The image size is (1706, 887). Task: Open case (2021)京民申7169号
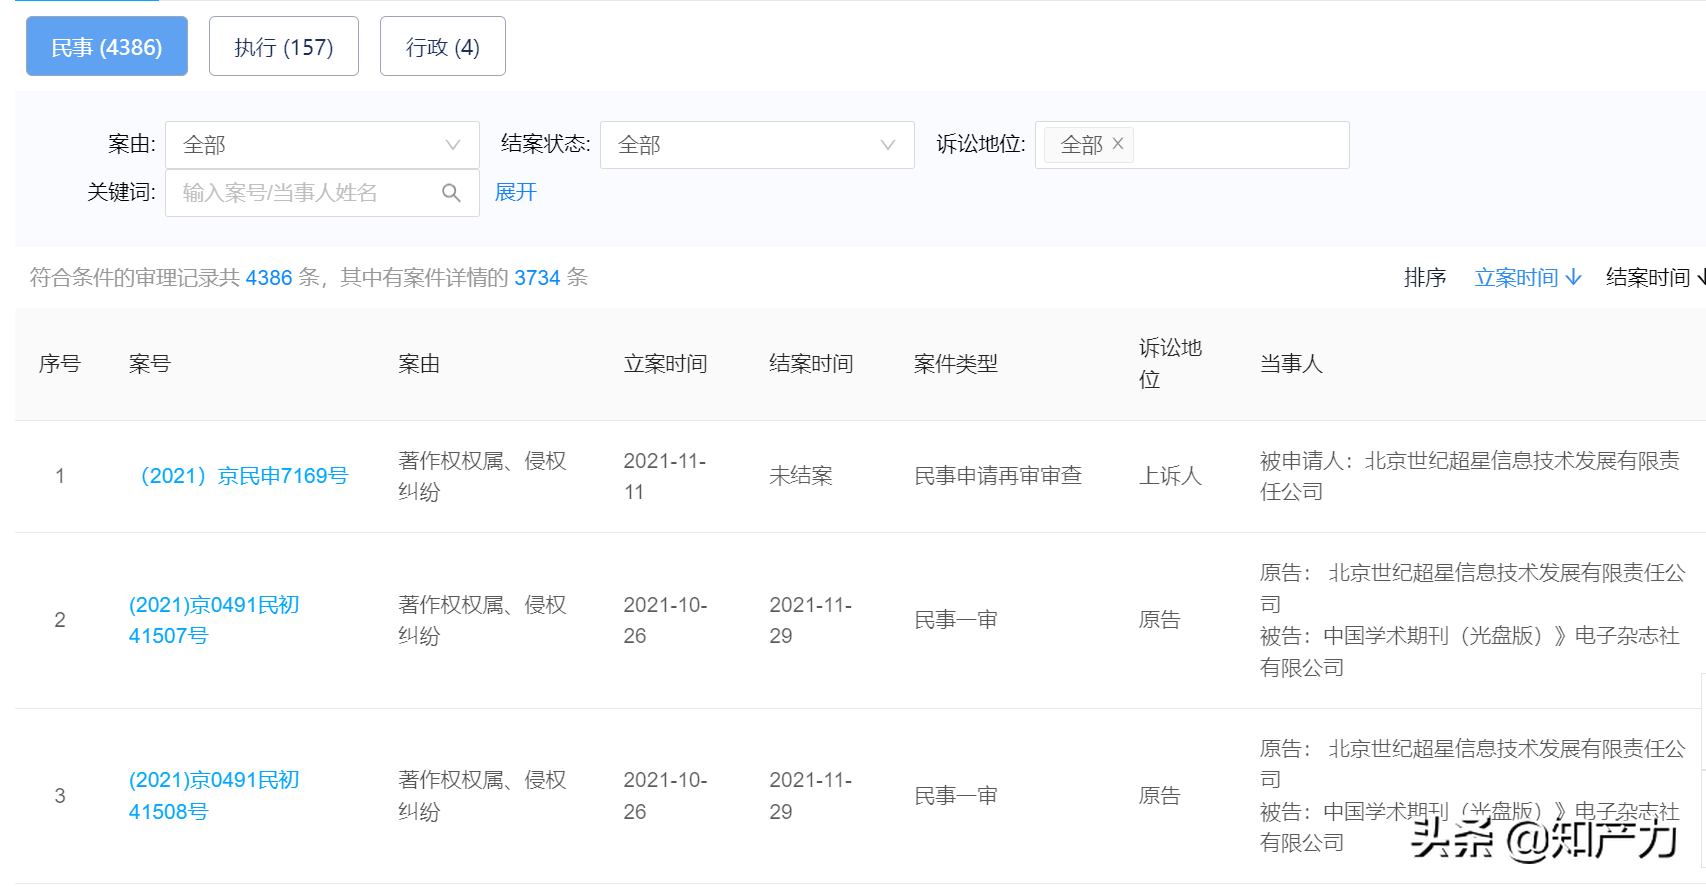point(239,476)
